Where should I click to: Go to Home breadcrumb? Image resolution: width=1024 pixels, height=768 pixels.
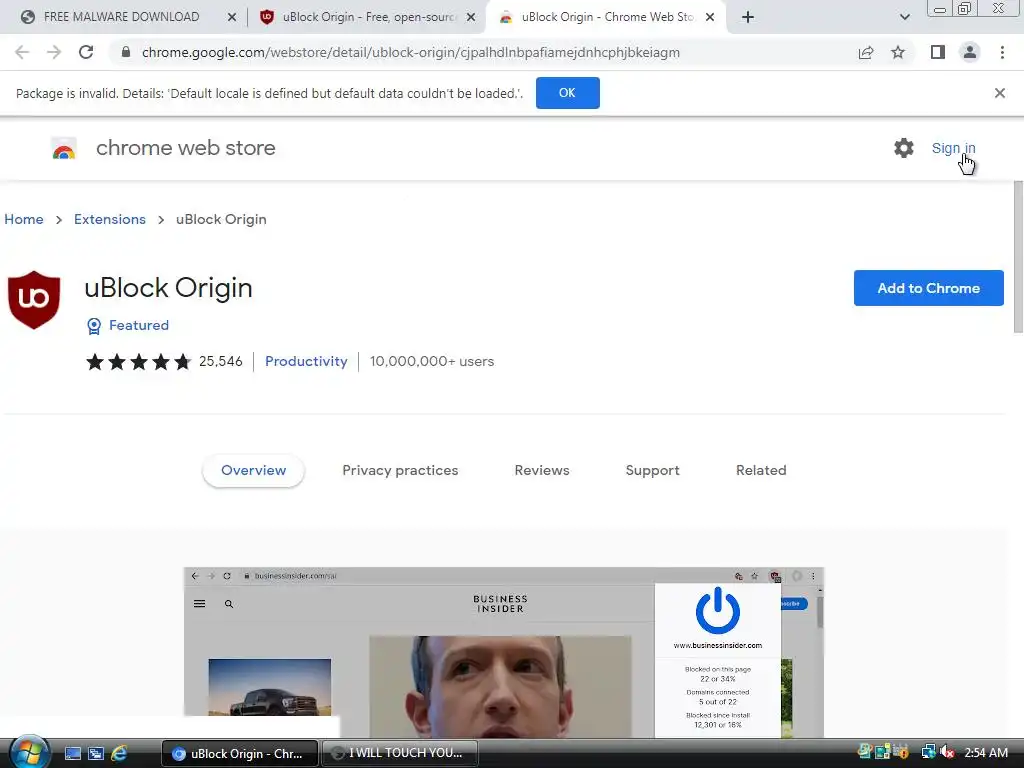click(x=24, y=219)
